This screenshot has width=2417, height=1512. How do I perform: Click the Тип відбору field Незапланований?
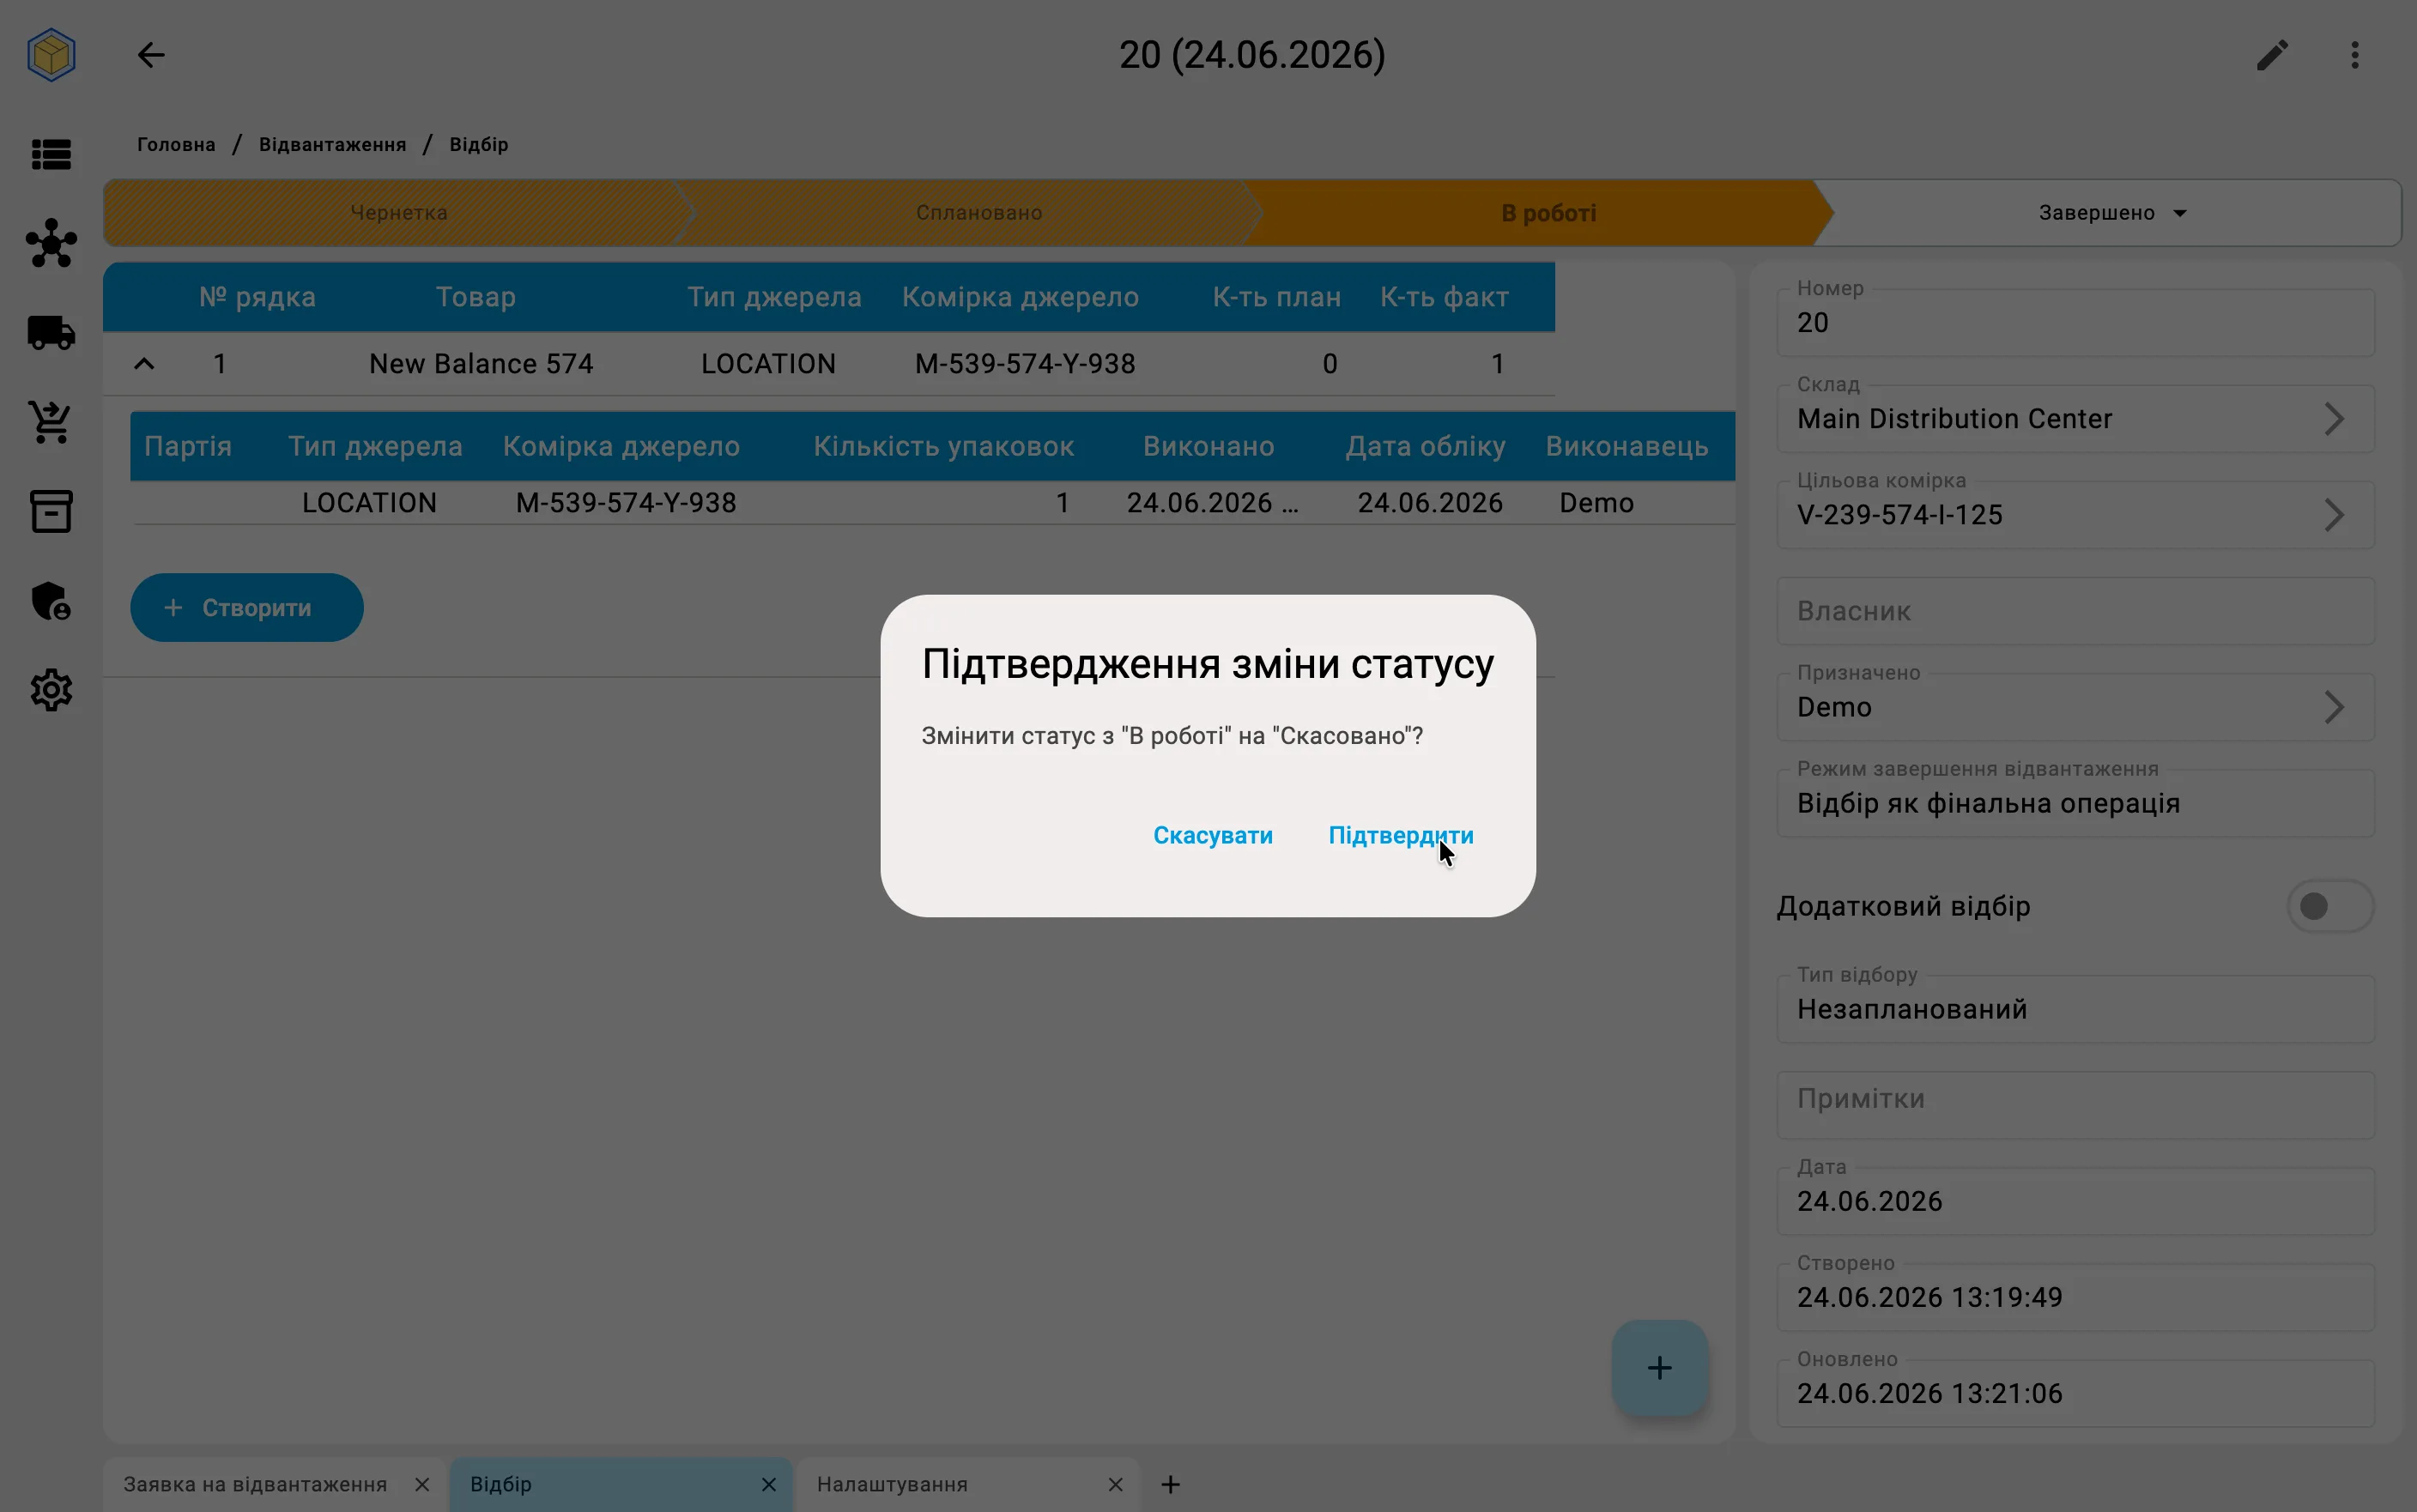click(2075, 1009)
